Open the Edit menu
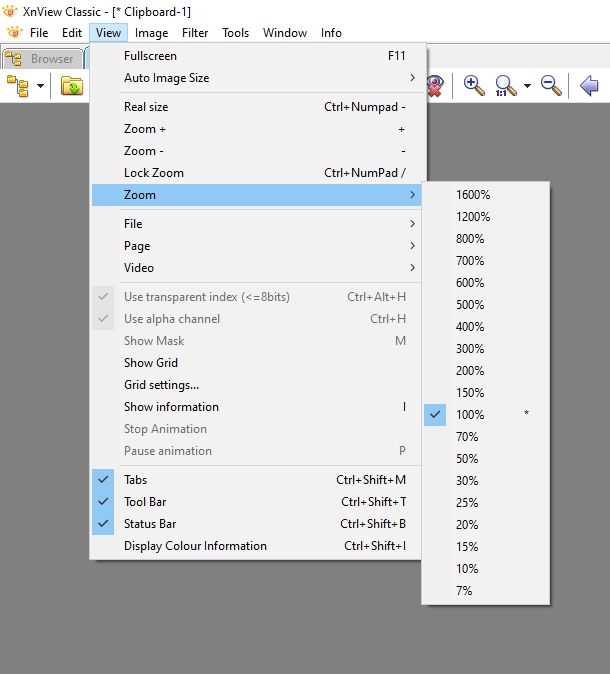 72,33
